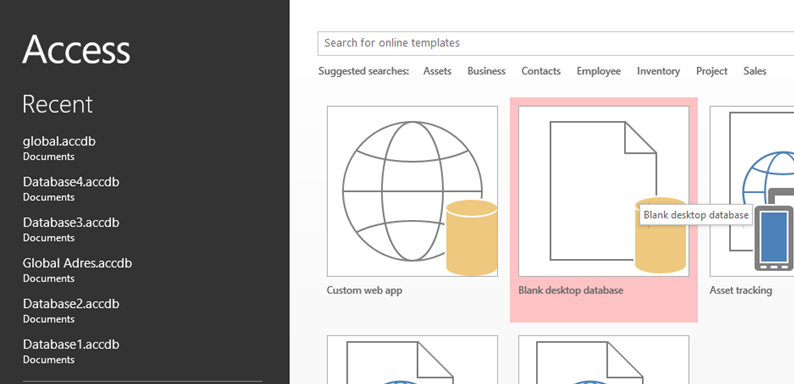Screen dimensions: 794x384
Task: Click the template thumbnail below Blank desktop database
Action: [604, 360]
